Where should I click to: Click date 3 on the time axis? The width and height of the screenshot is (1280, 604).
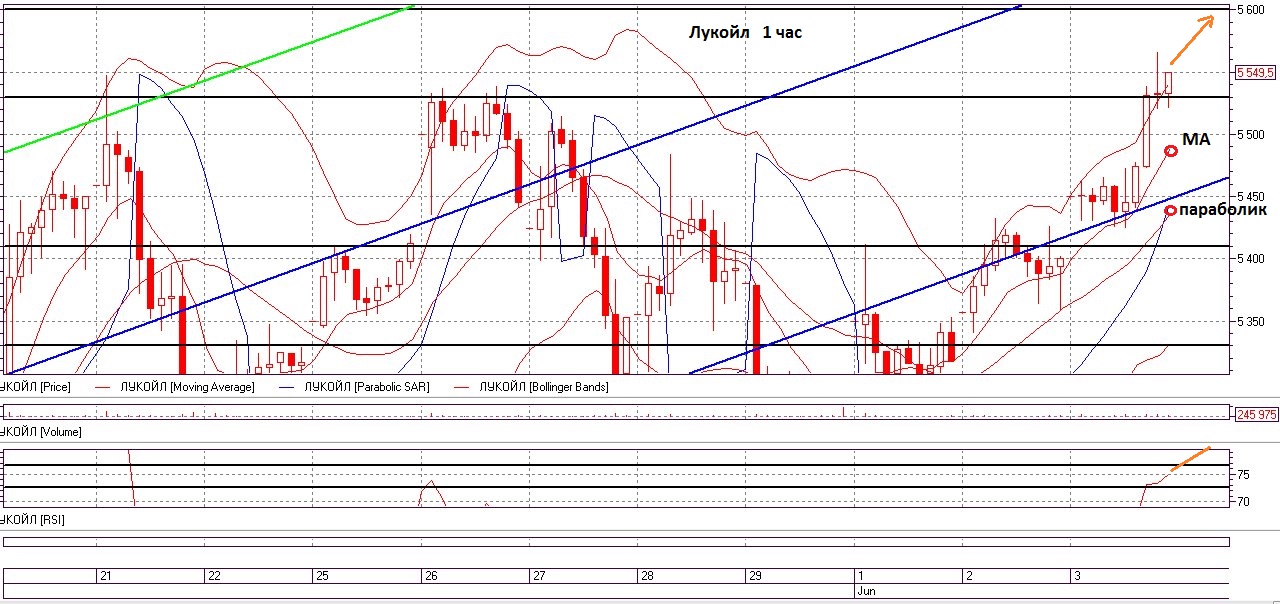click(1076, 576)
